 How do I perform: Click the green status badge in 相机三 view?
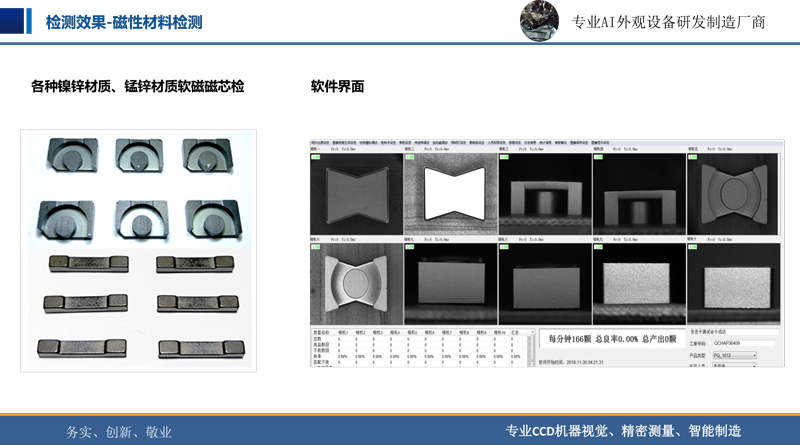[504, 157]
